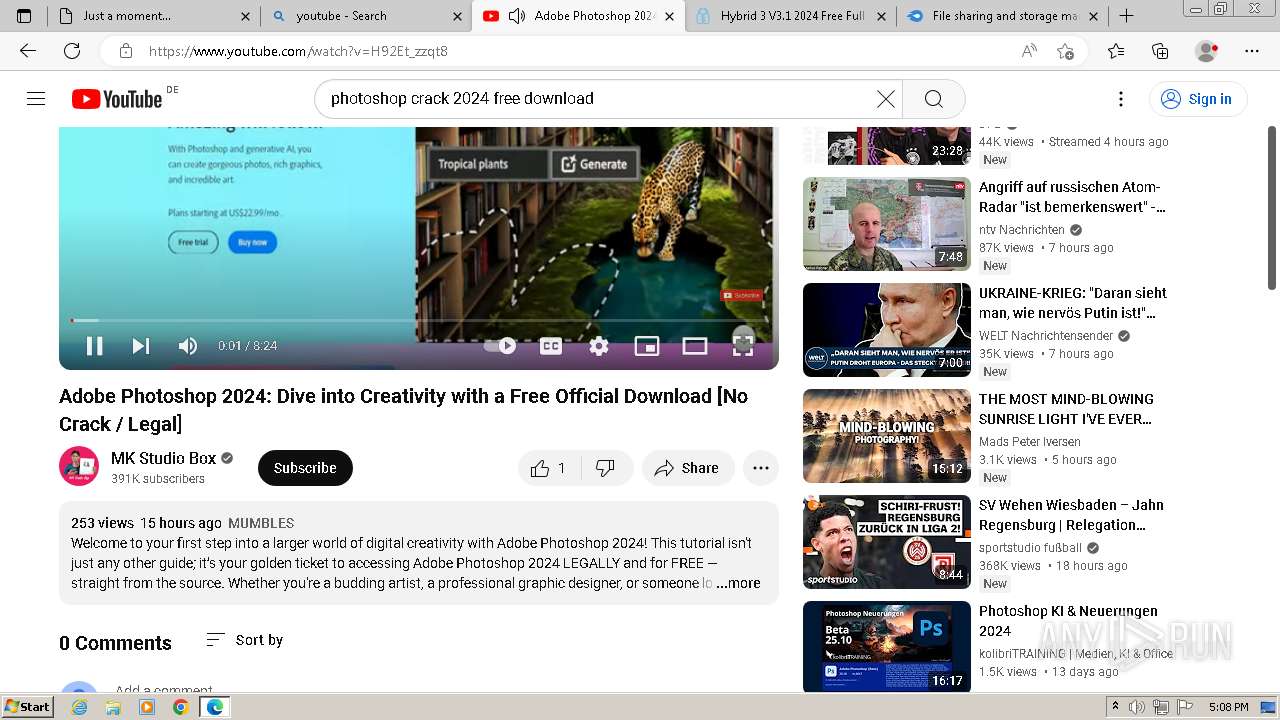Open browser profile avatar
Screen dimensions: 1280x720
1207,51
